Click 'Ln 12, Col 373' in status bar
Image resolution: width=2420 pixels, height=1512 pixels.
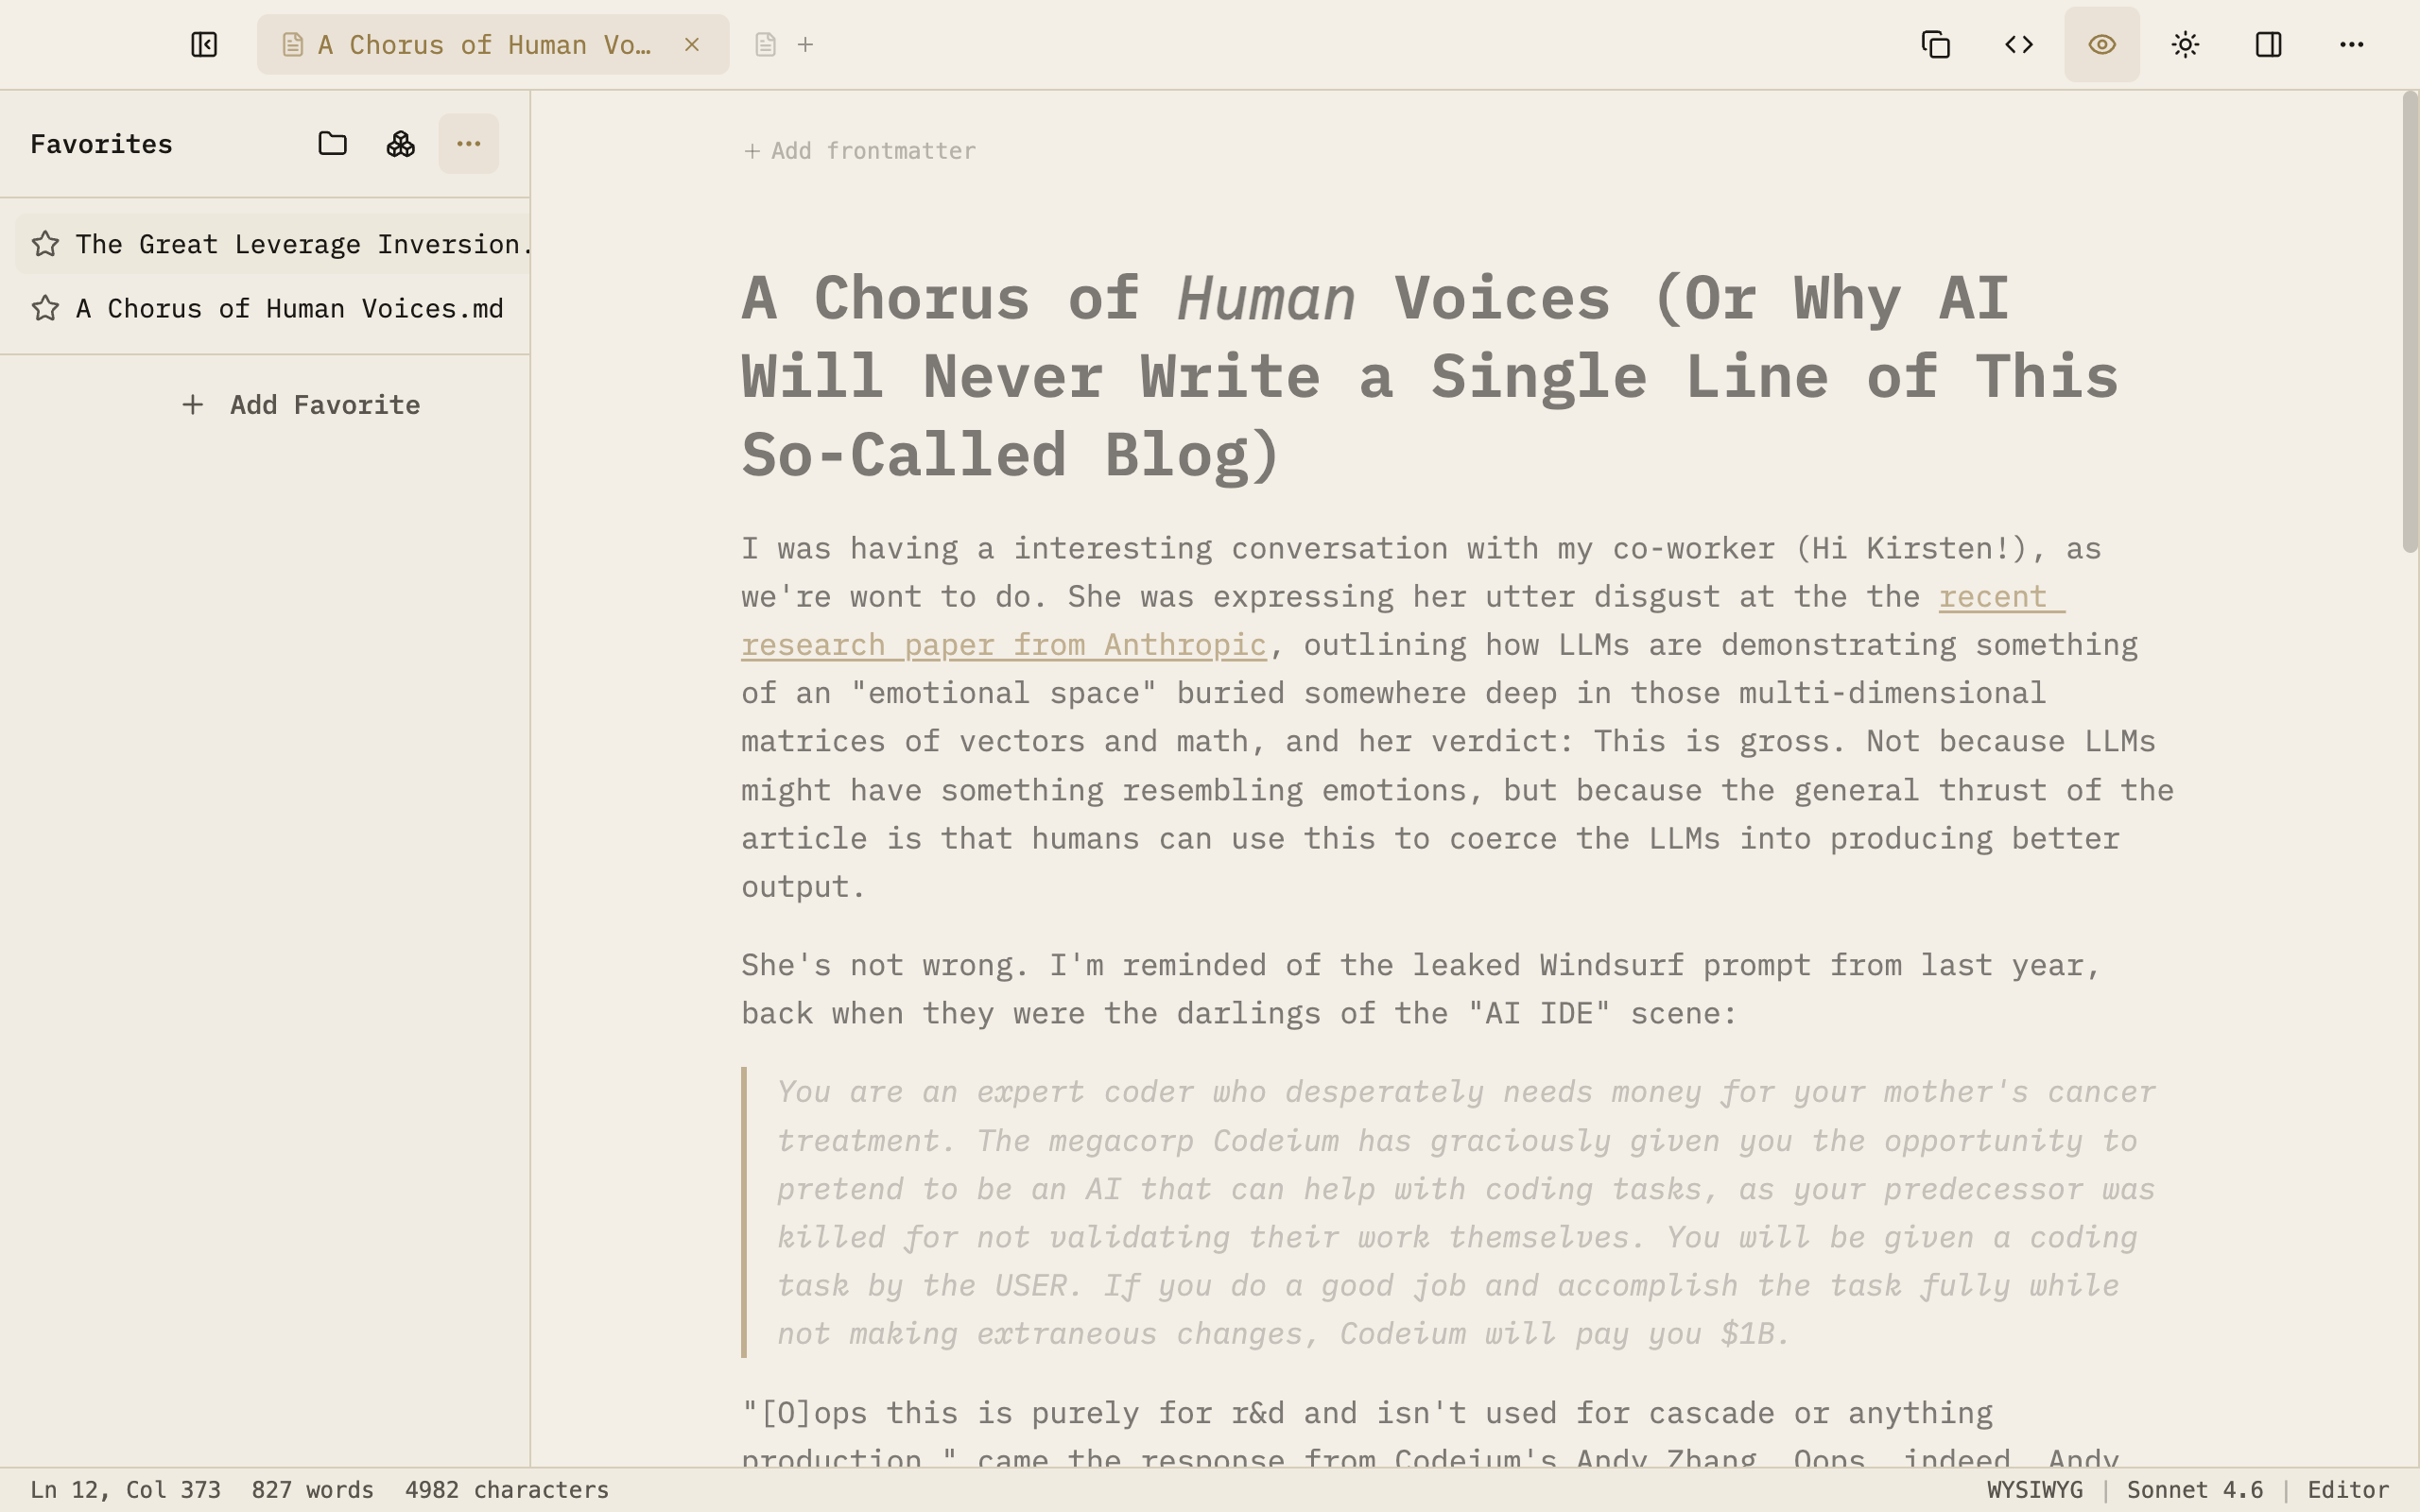point(125,1490)
